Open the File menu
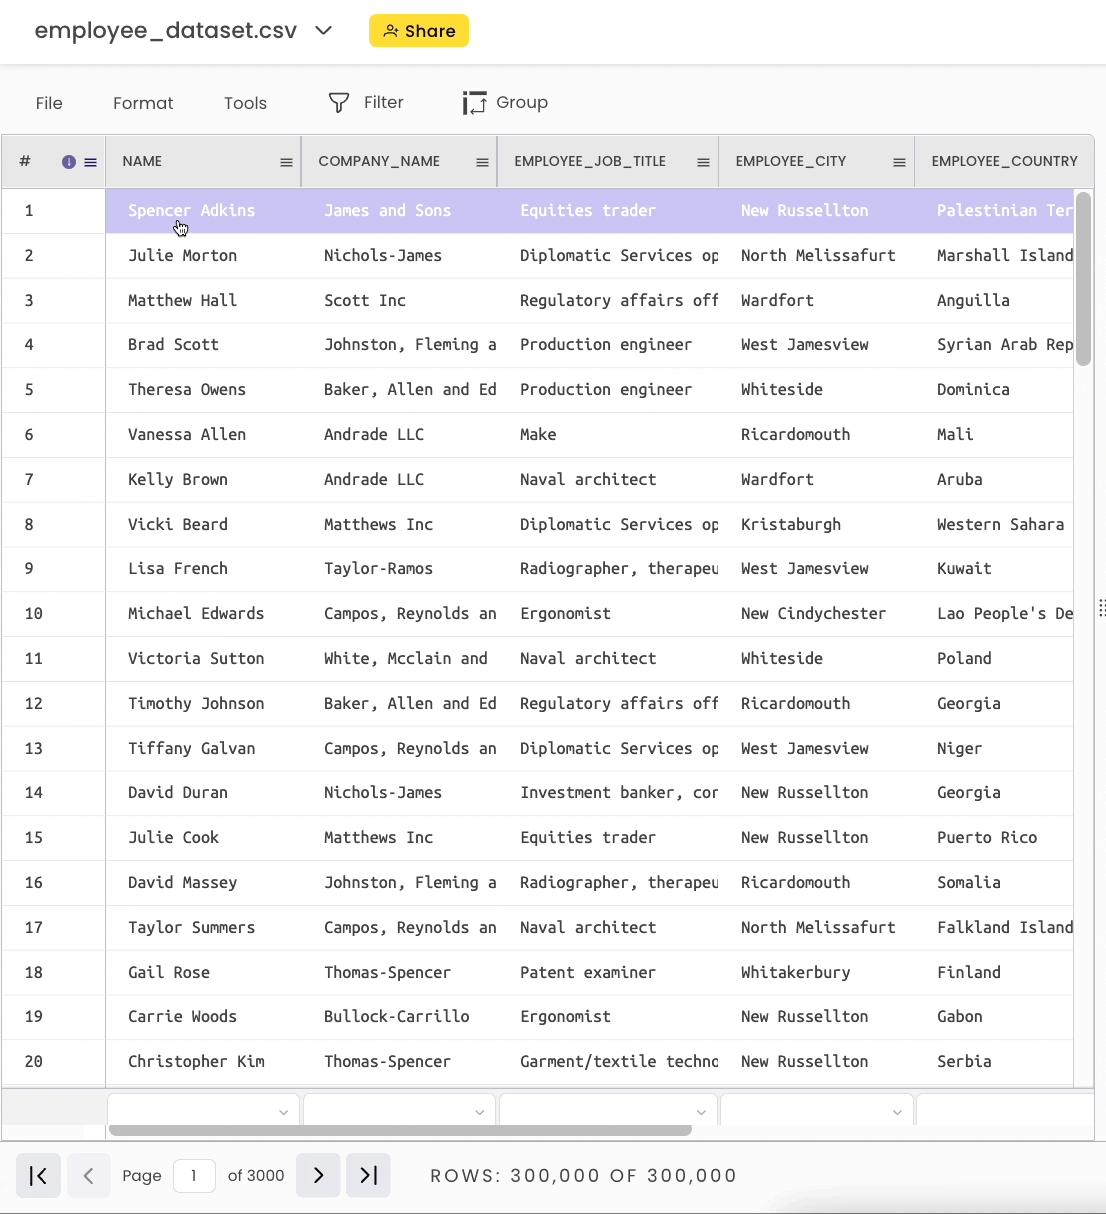The height and width of the screenshot is (1214, 1106). [x=49, y=103]
